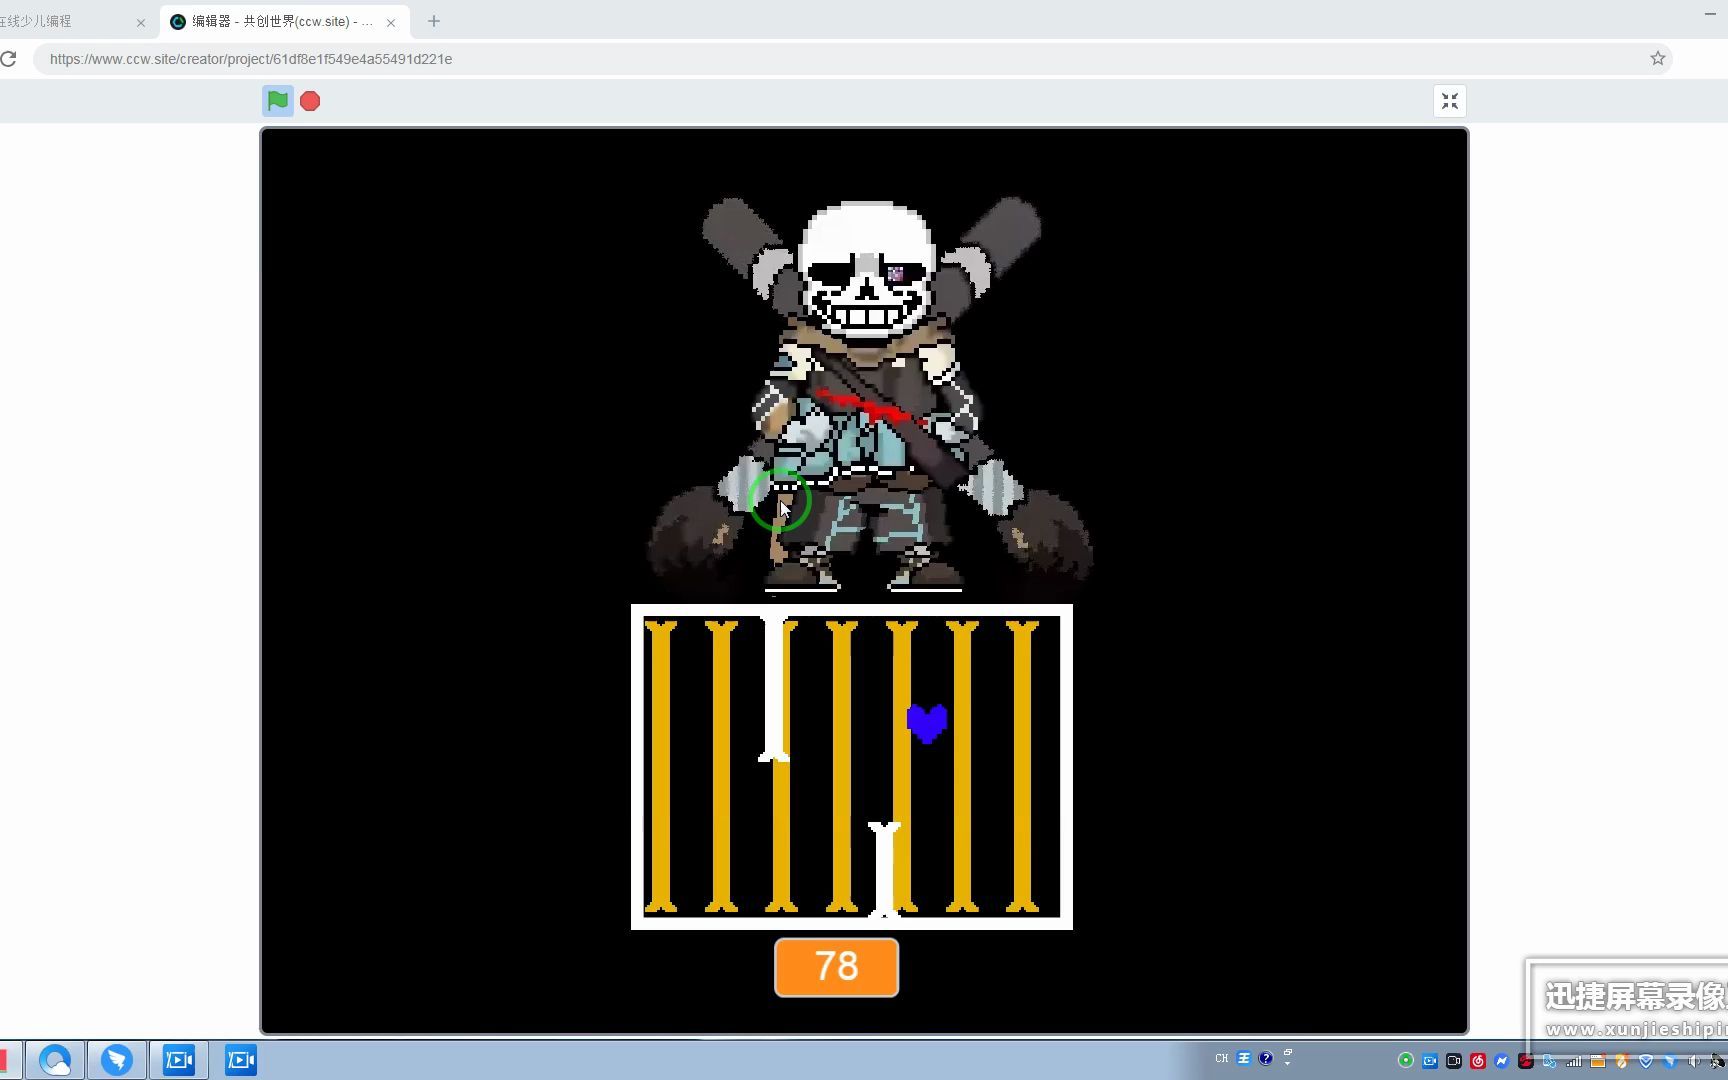Screen dimensions: 1728x1080
Task: Minimize the browser window
Action: [x=1710, y=14]
